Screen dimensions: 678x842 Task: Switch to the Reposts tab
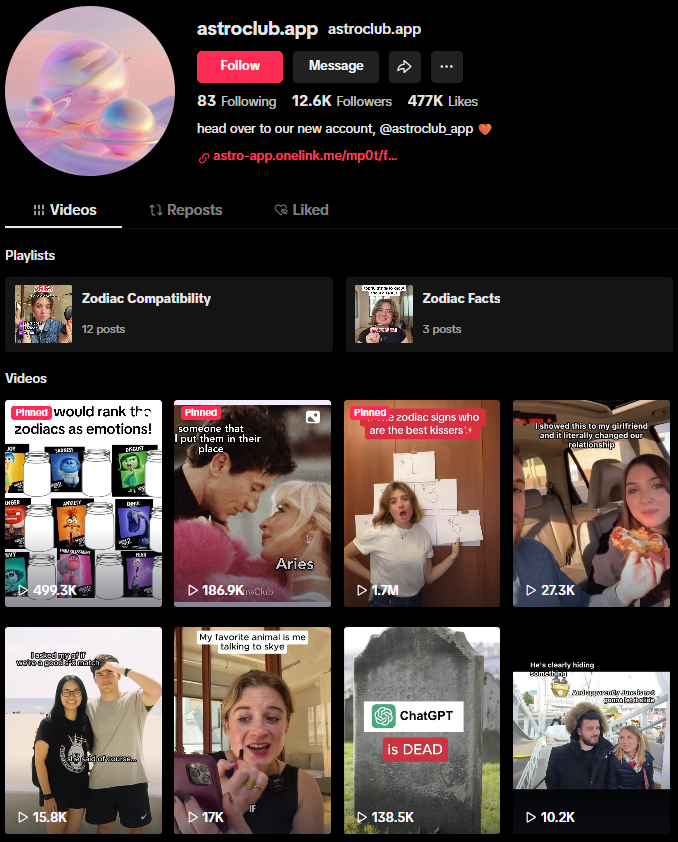coord(186,210)
